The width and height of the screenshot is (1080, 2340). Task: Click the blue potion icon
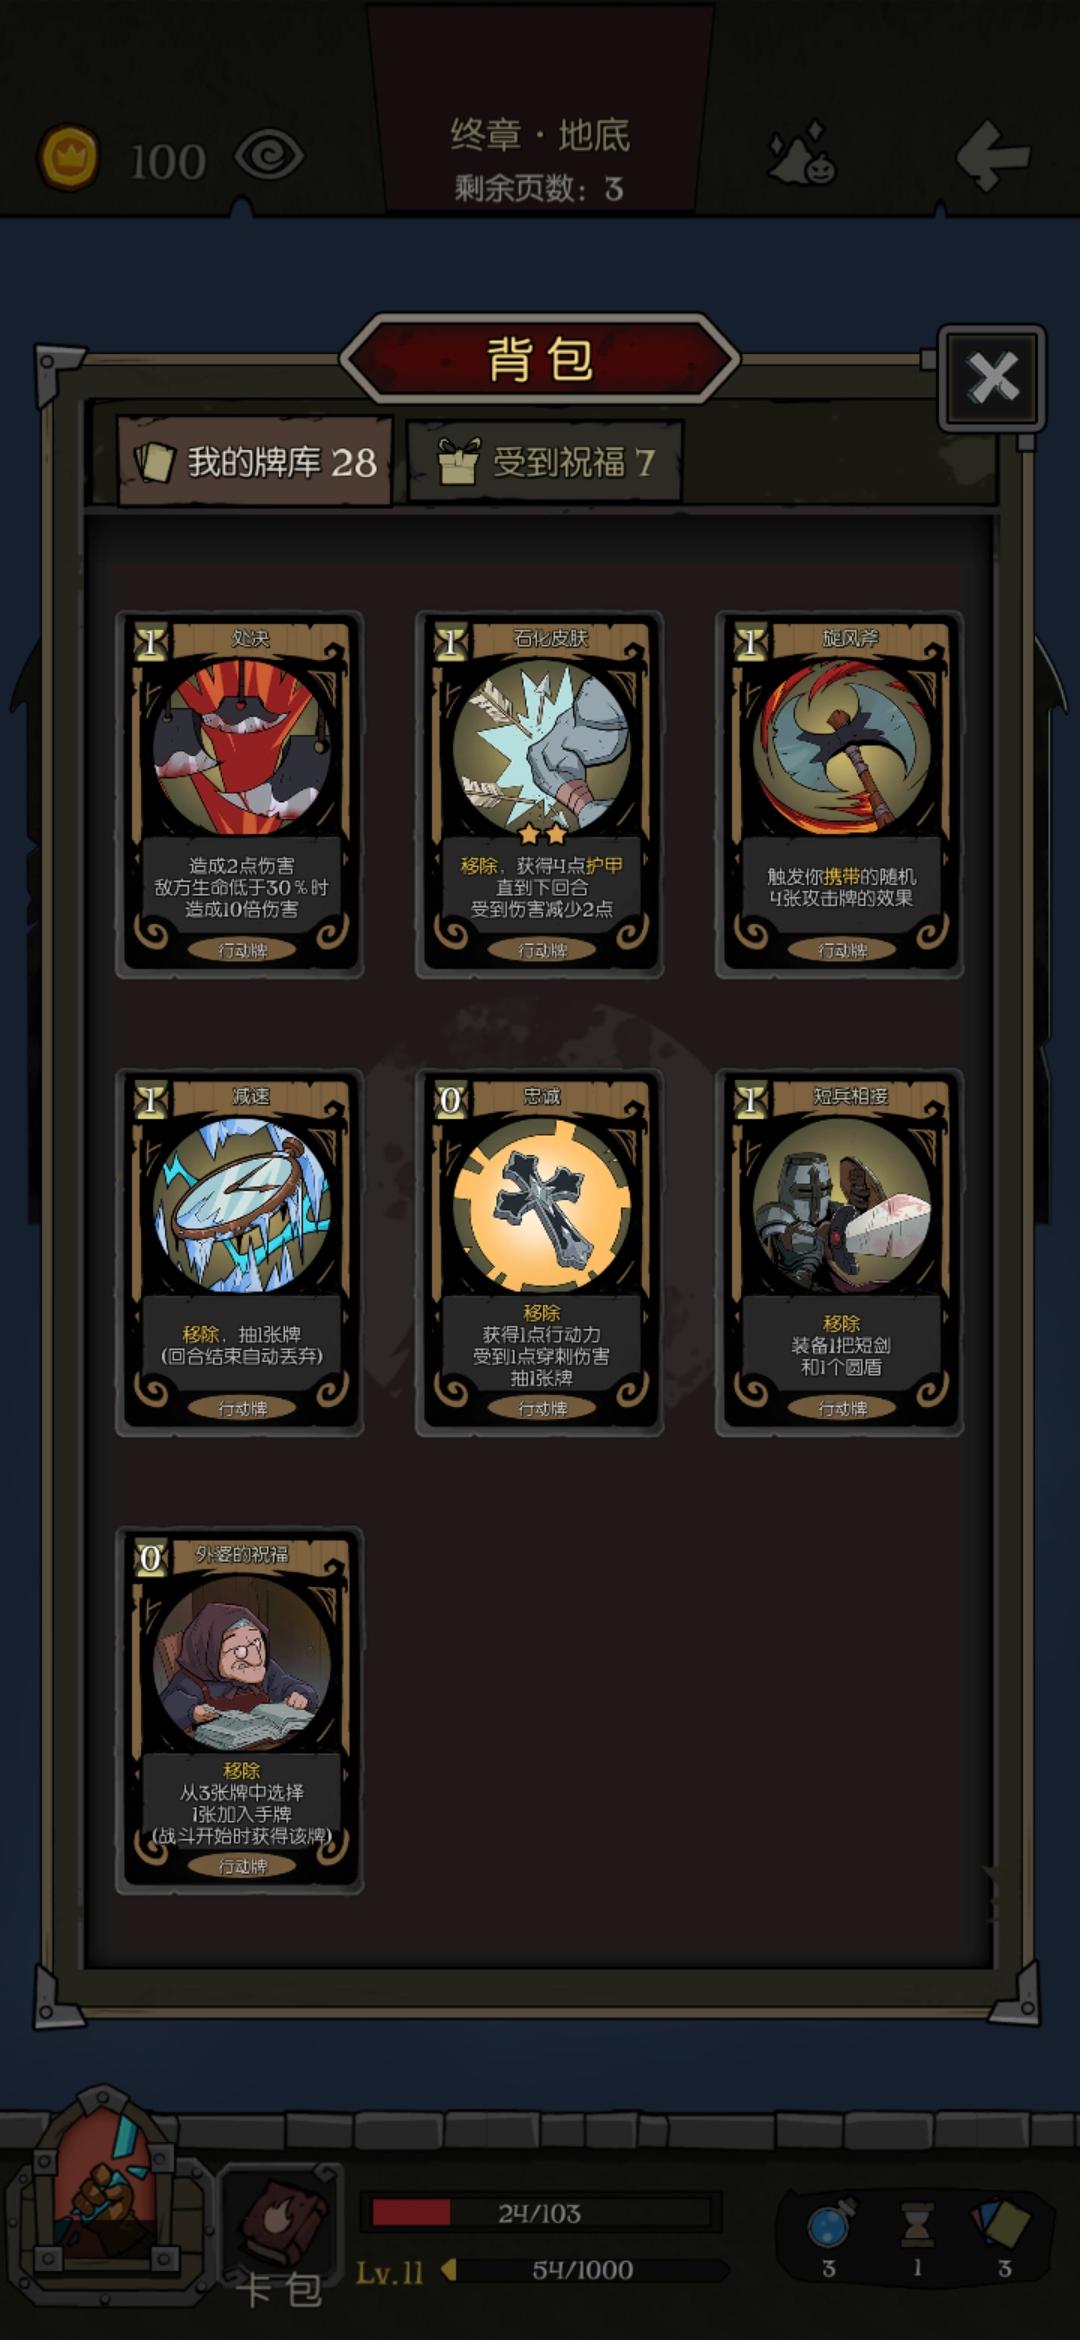[x=830, y=2226]
